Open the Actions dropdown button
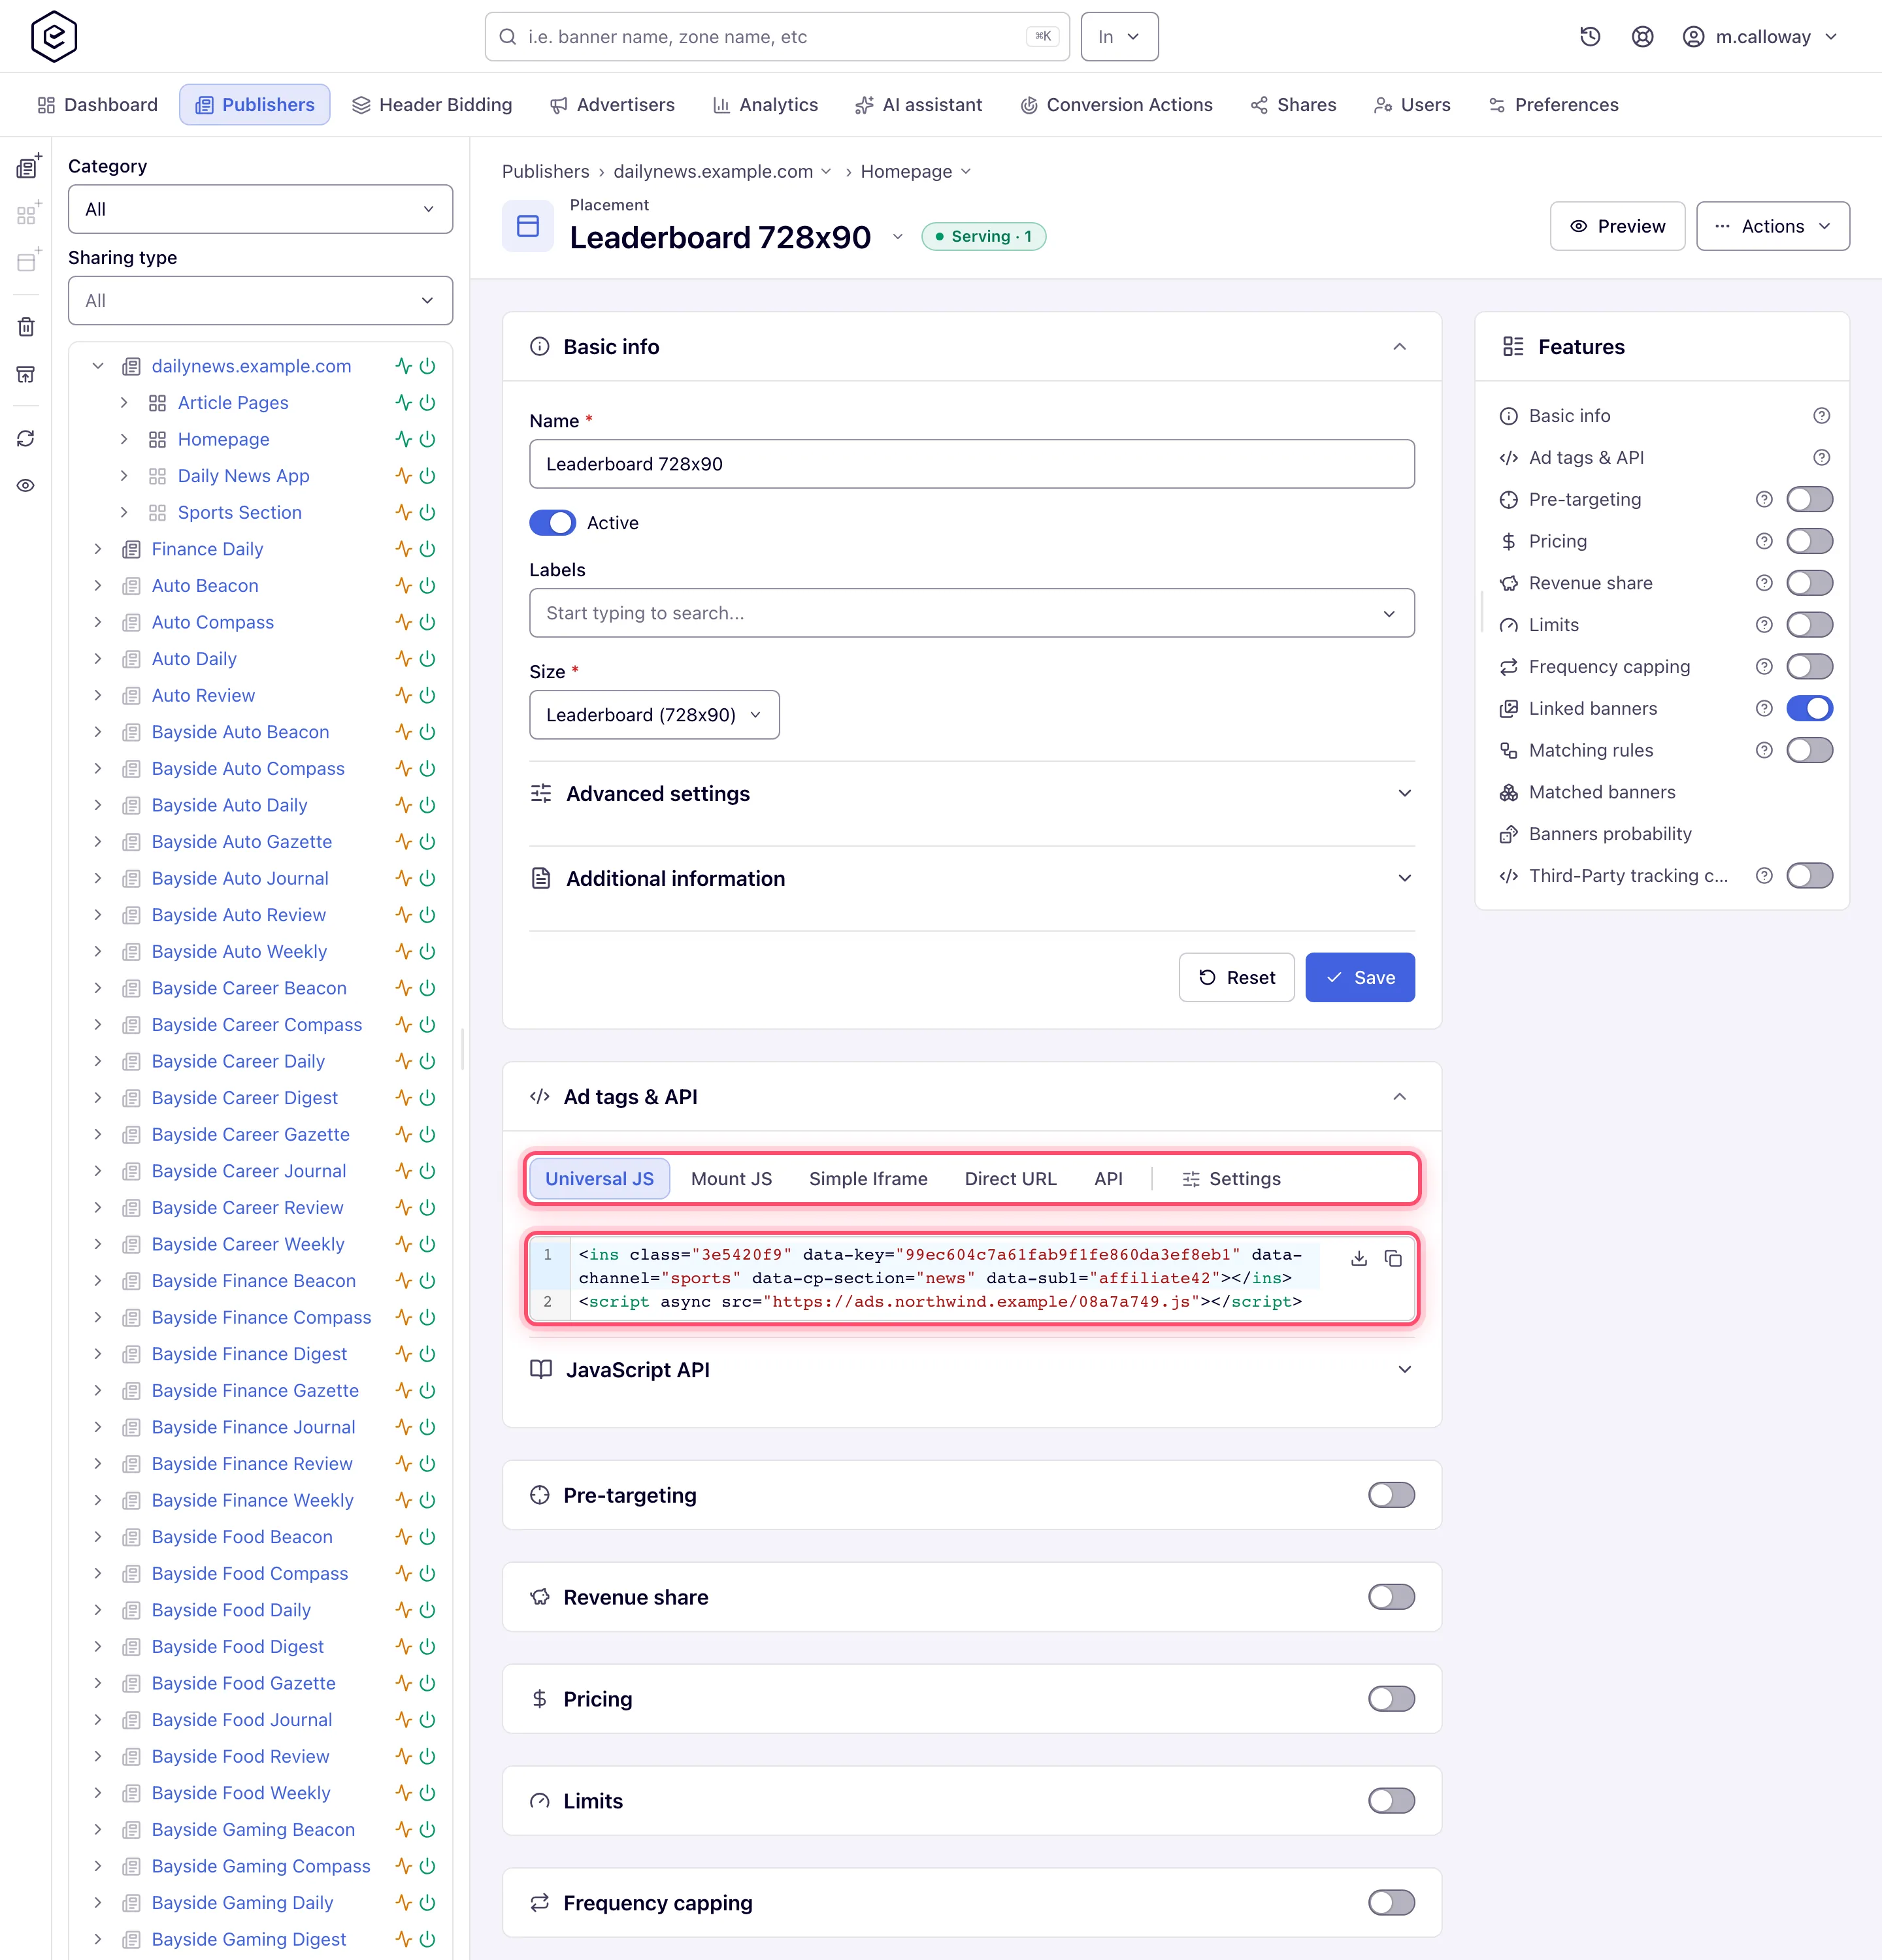This screenshot has height=1960, width=1882. point(1773,226)
